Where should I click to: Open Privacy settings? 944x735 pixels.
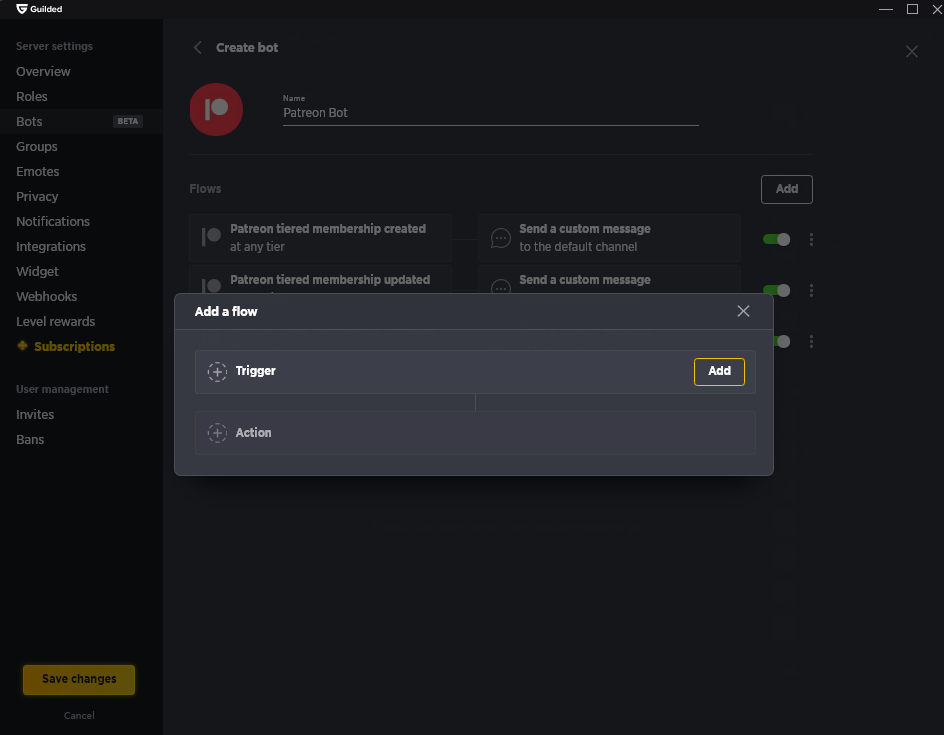tap(37, 196)
